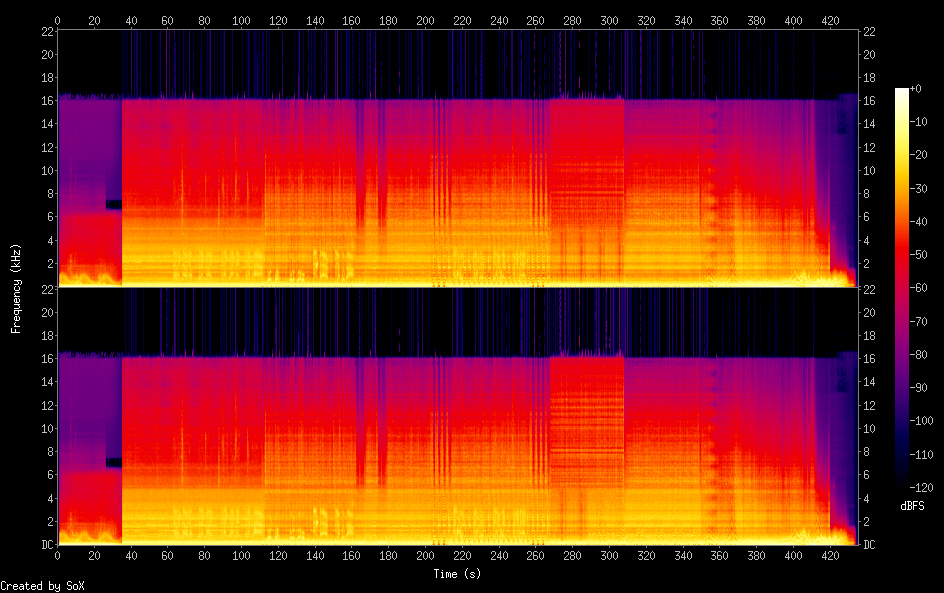
Task: Click the "Frequency (kHz)" axis title
Action: point(16,288)
